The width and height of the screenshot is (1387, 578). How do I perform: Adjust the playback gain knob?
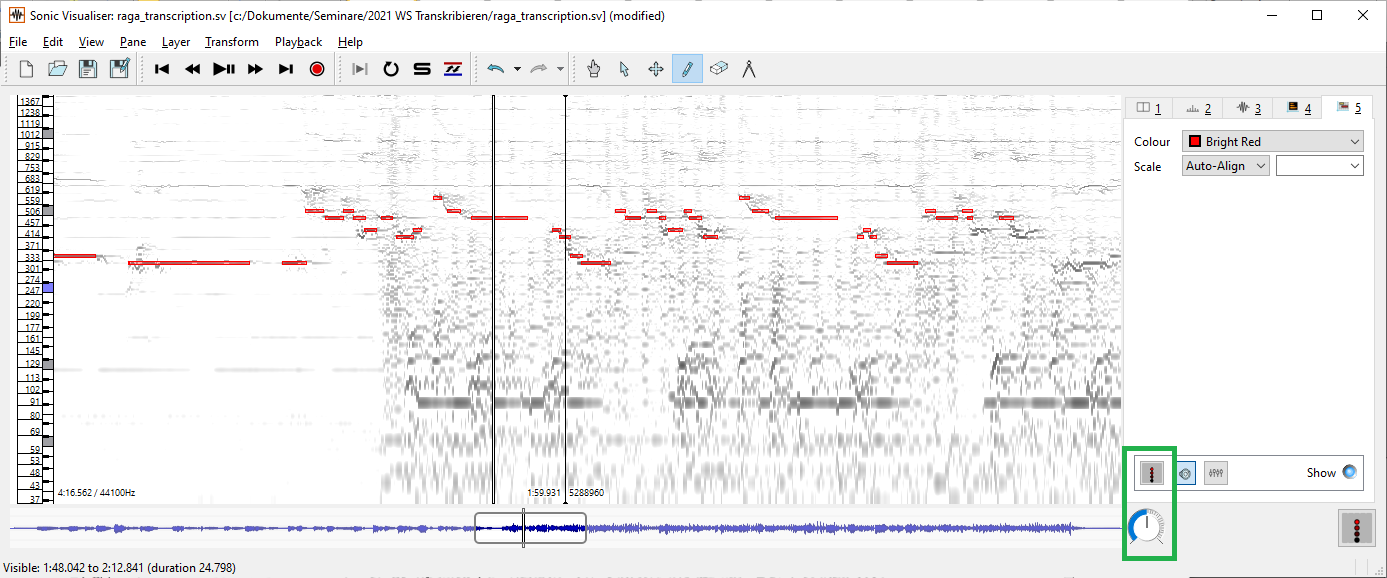point(1148,528)
